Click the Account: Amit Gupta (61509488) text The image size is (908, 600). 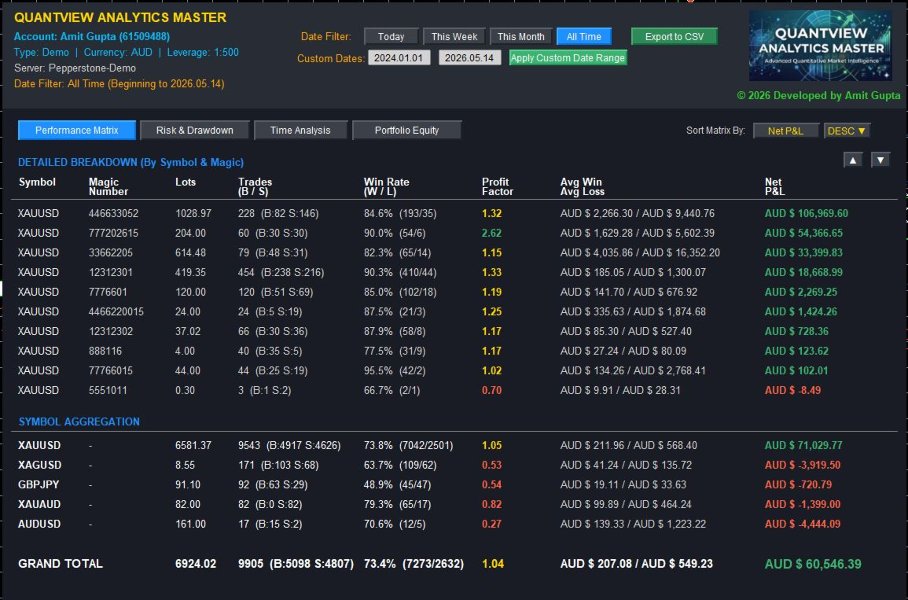point(92,36)
